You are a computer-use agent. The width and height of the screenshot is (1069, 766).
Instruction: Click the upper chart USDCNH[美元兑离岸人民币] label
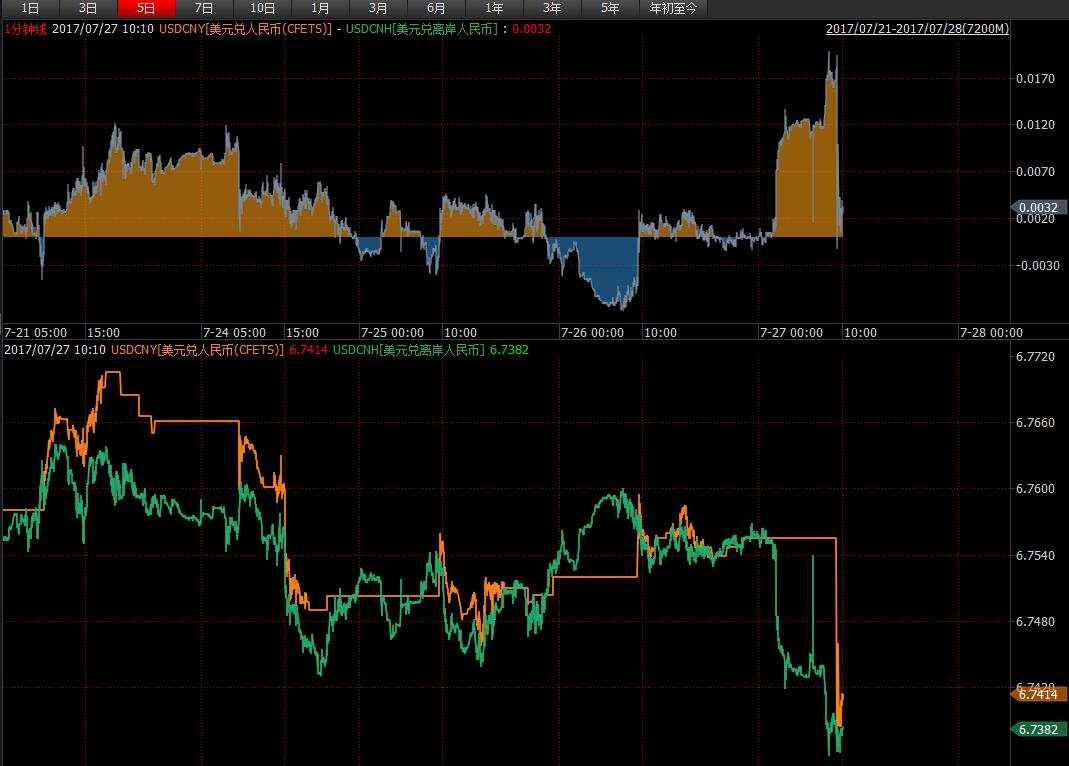click(x=422, y=29)
